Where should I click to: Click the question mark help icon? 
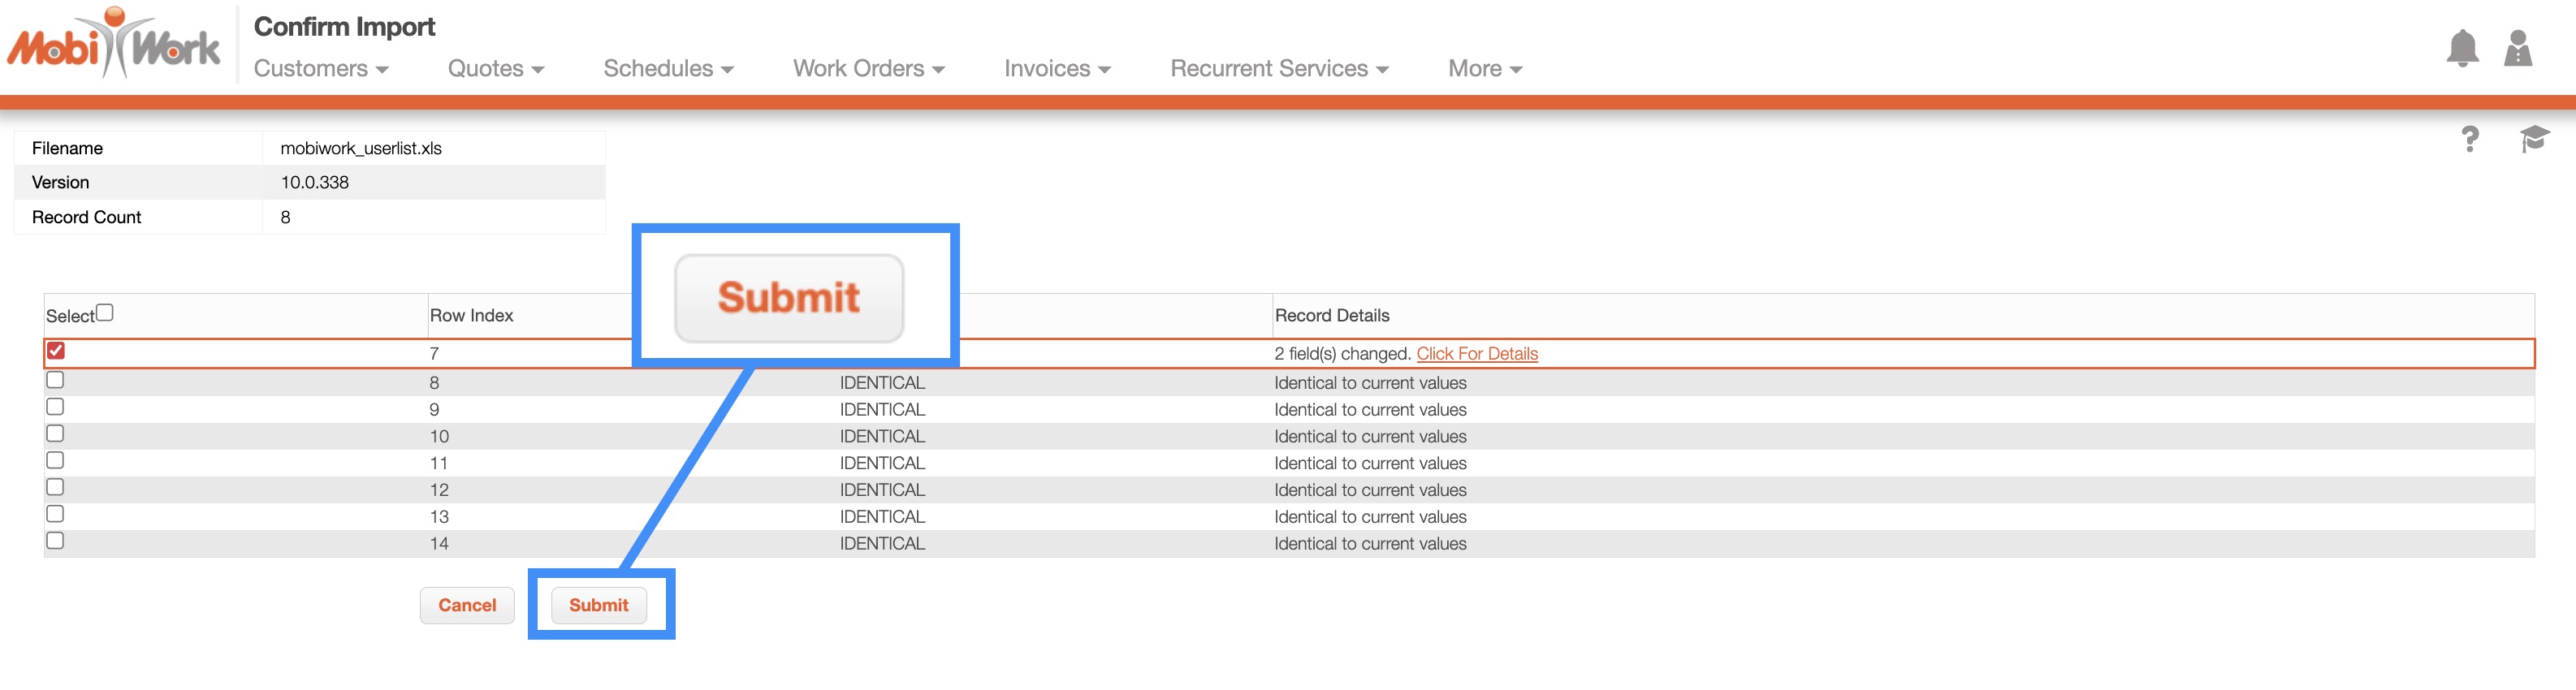point(2469,139)
